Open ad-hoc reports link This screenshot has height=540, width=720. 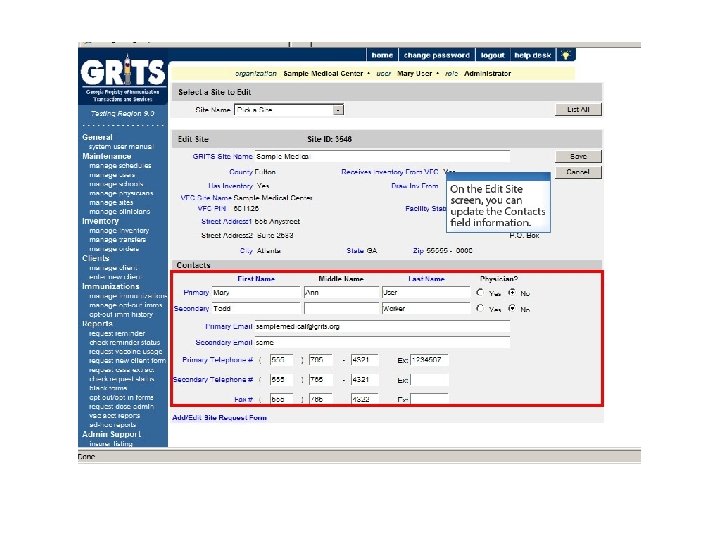[113, 425]
